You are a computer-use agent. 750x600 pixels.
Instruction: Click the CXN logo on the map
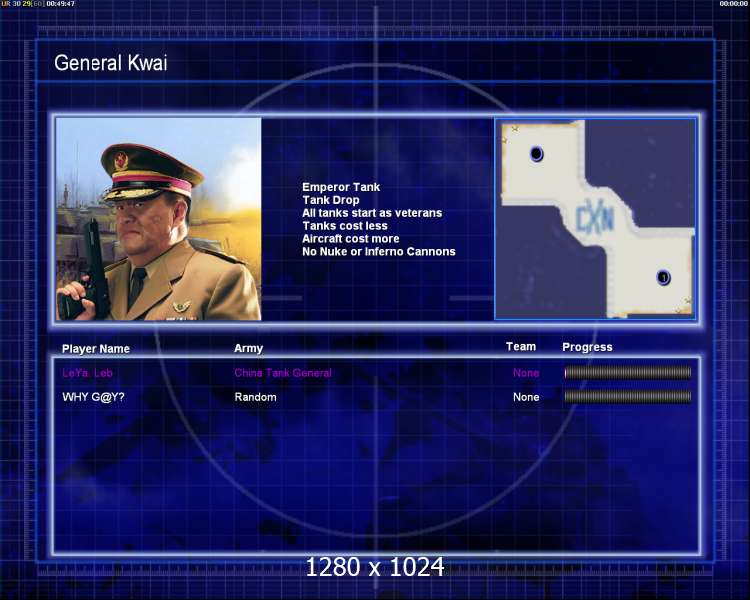(595, 218)
